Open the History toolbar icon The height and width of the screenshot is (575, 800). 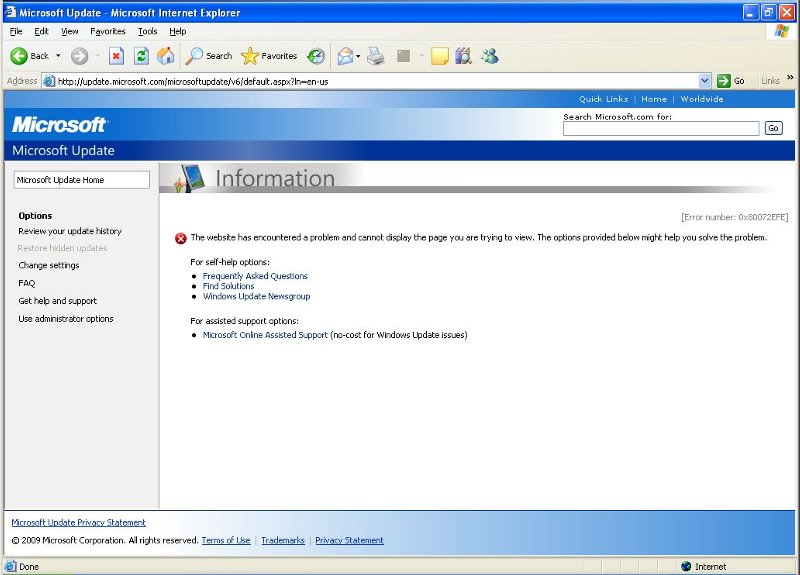tap(316, 56)
